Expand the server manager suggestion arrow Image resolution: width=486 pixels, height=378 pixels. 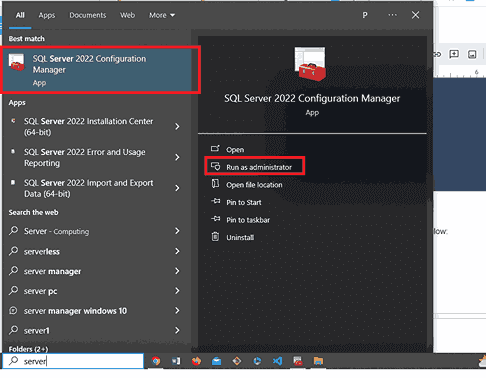[x=177, y=271]
